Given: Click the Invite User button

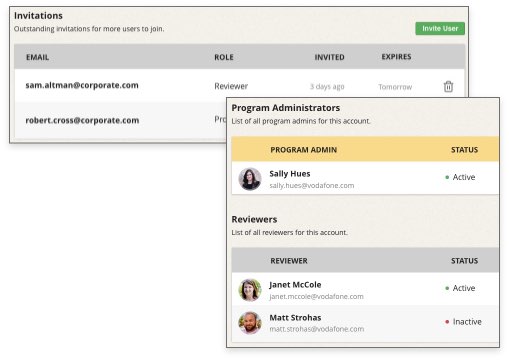Looking at the screenshot, I should [440, 29].
